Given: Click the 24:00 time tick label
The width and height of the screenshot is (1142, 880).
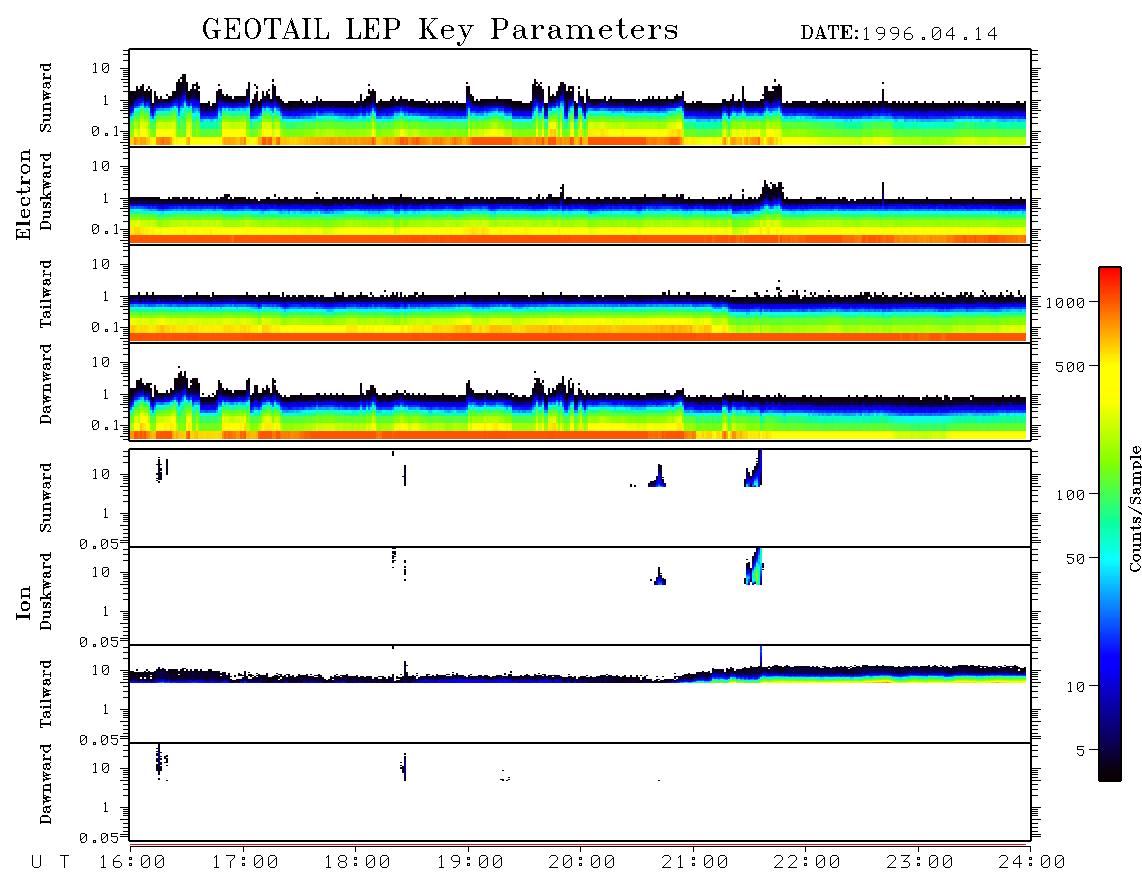Looking at the screenshot, I should pyautogui.click(x=1033, y=863).
